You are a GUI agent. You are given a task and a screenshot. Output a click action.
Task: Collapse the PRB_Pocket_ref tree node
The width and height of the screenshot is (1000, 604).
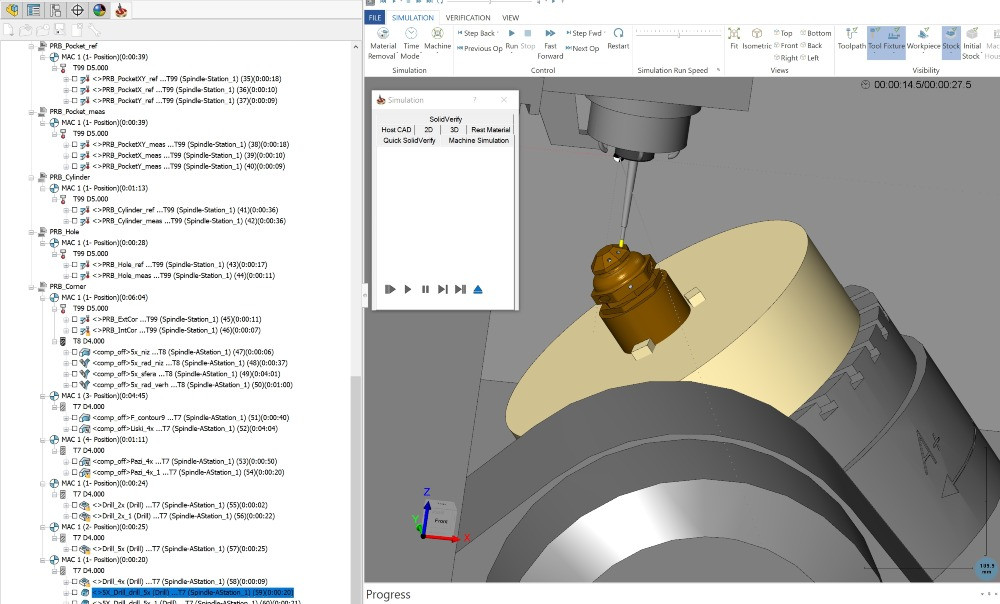[x=33, y=46]
